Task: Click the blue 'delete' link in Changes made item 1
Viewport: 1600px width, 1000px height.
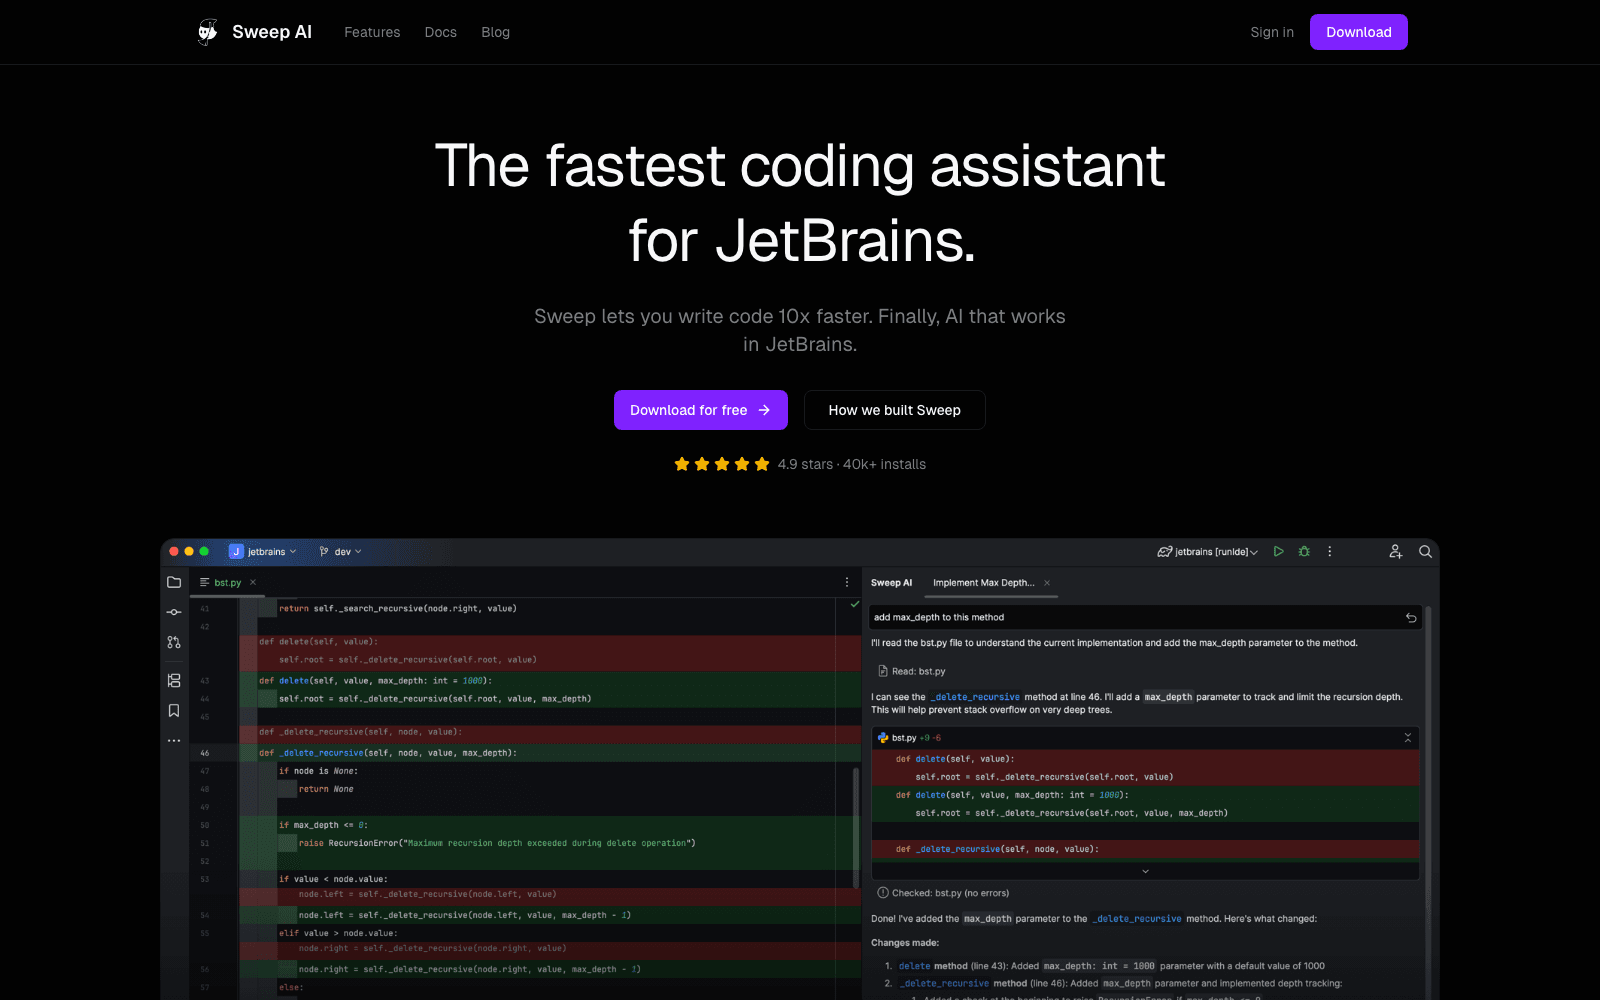Action: (914, 966)
